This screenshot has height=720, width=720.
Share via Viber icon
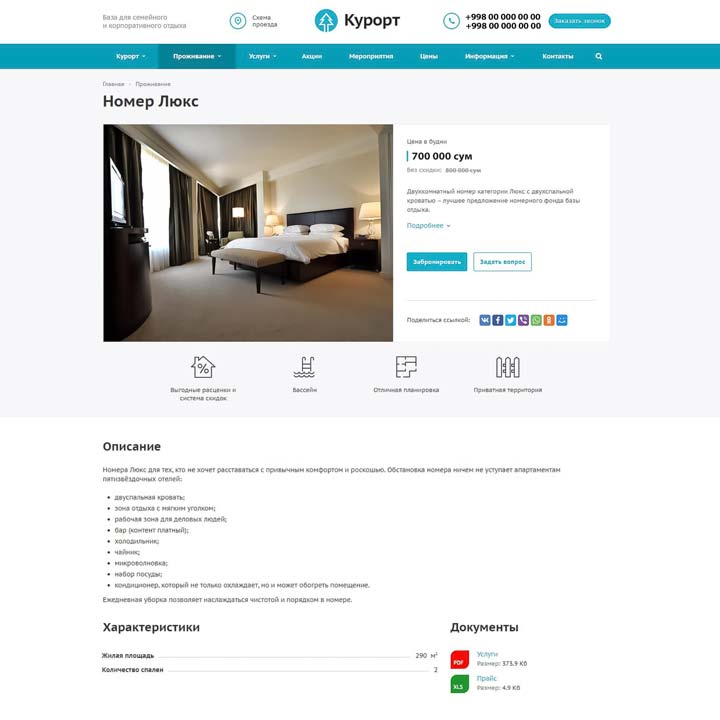(x=523, y=320)
